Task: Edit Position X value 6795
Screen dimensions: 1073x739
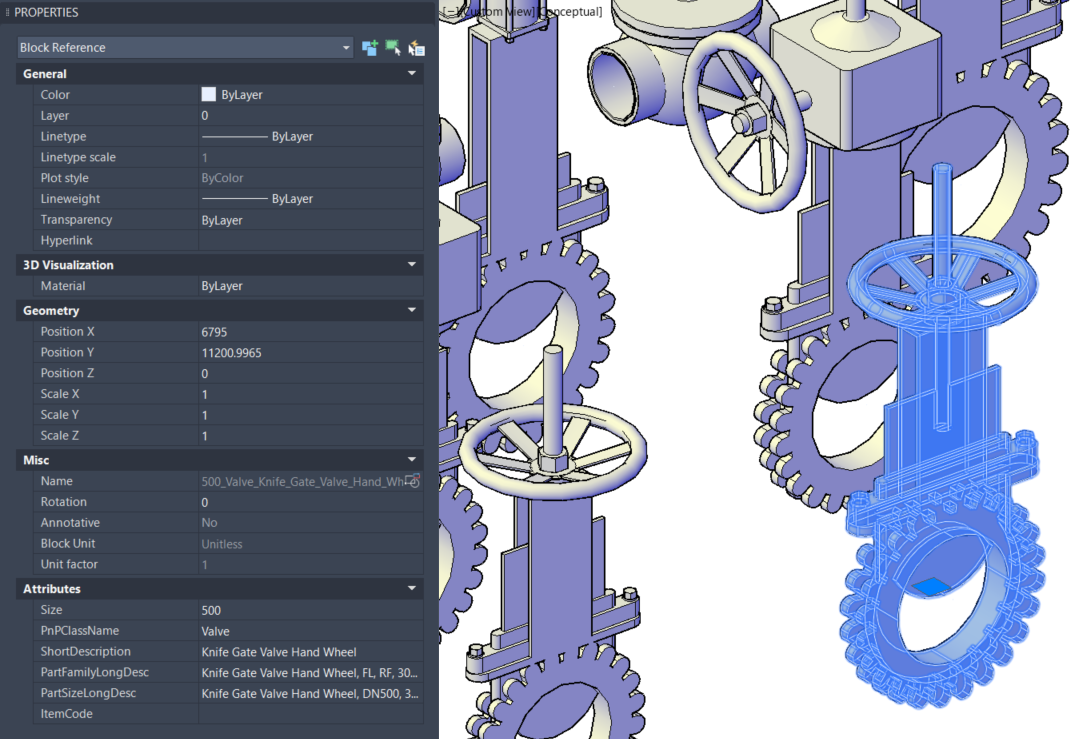Action: point(311,332)
